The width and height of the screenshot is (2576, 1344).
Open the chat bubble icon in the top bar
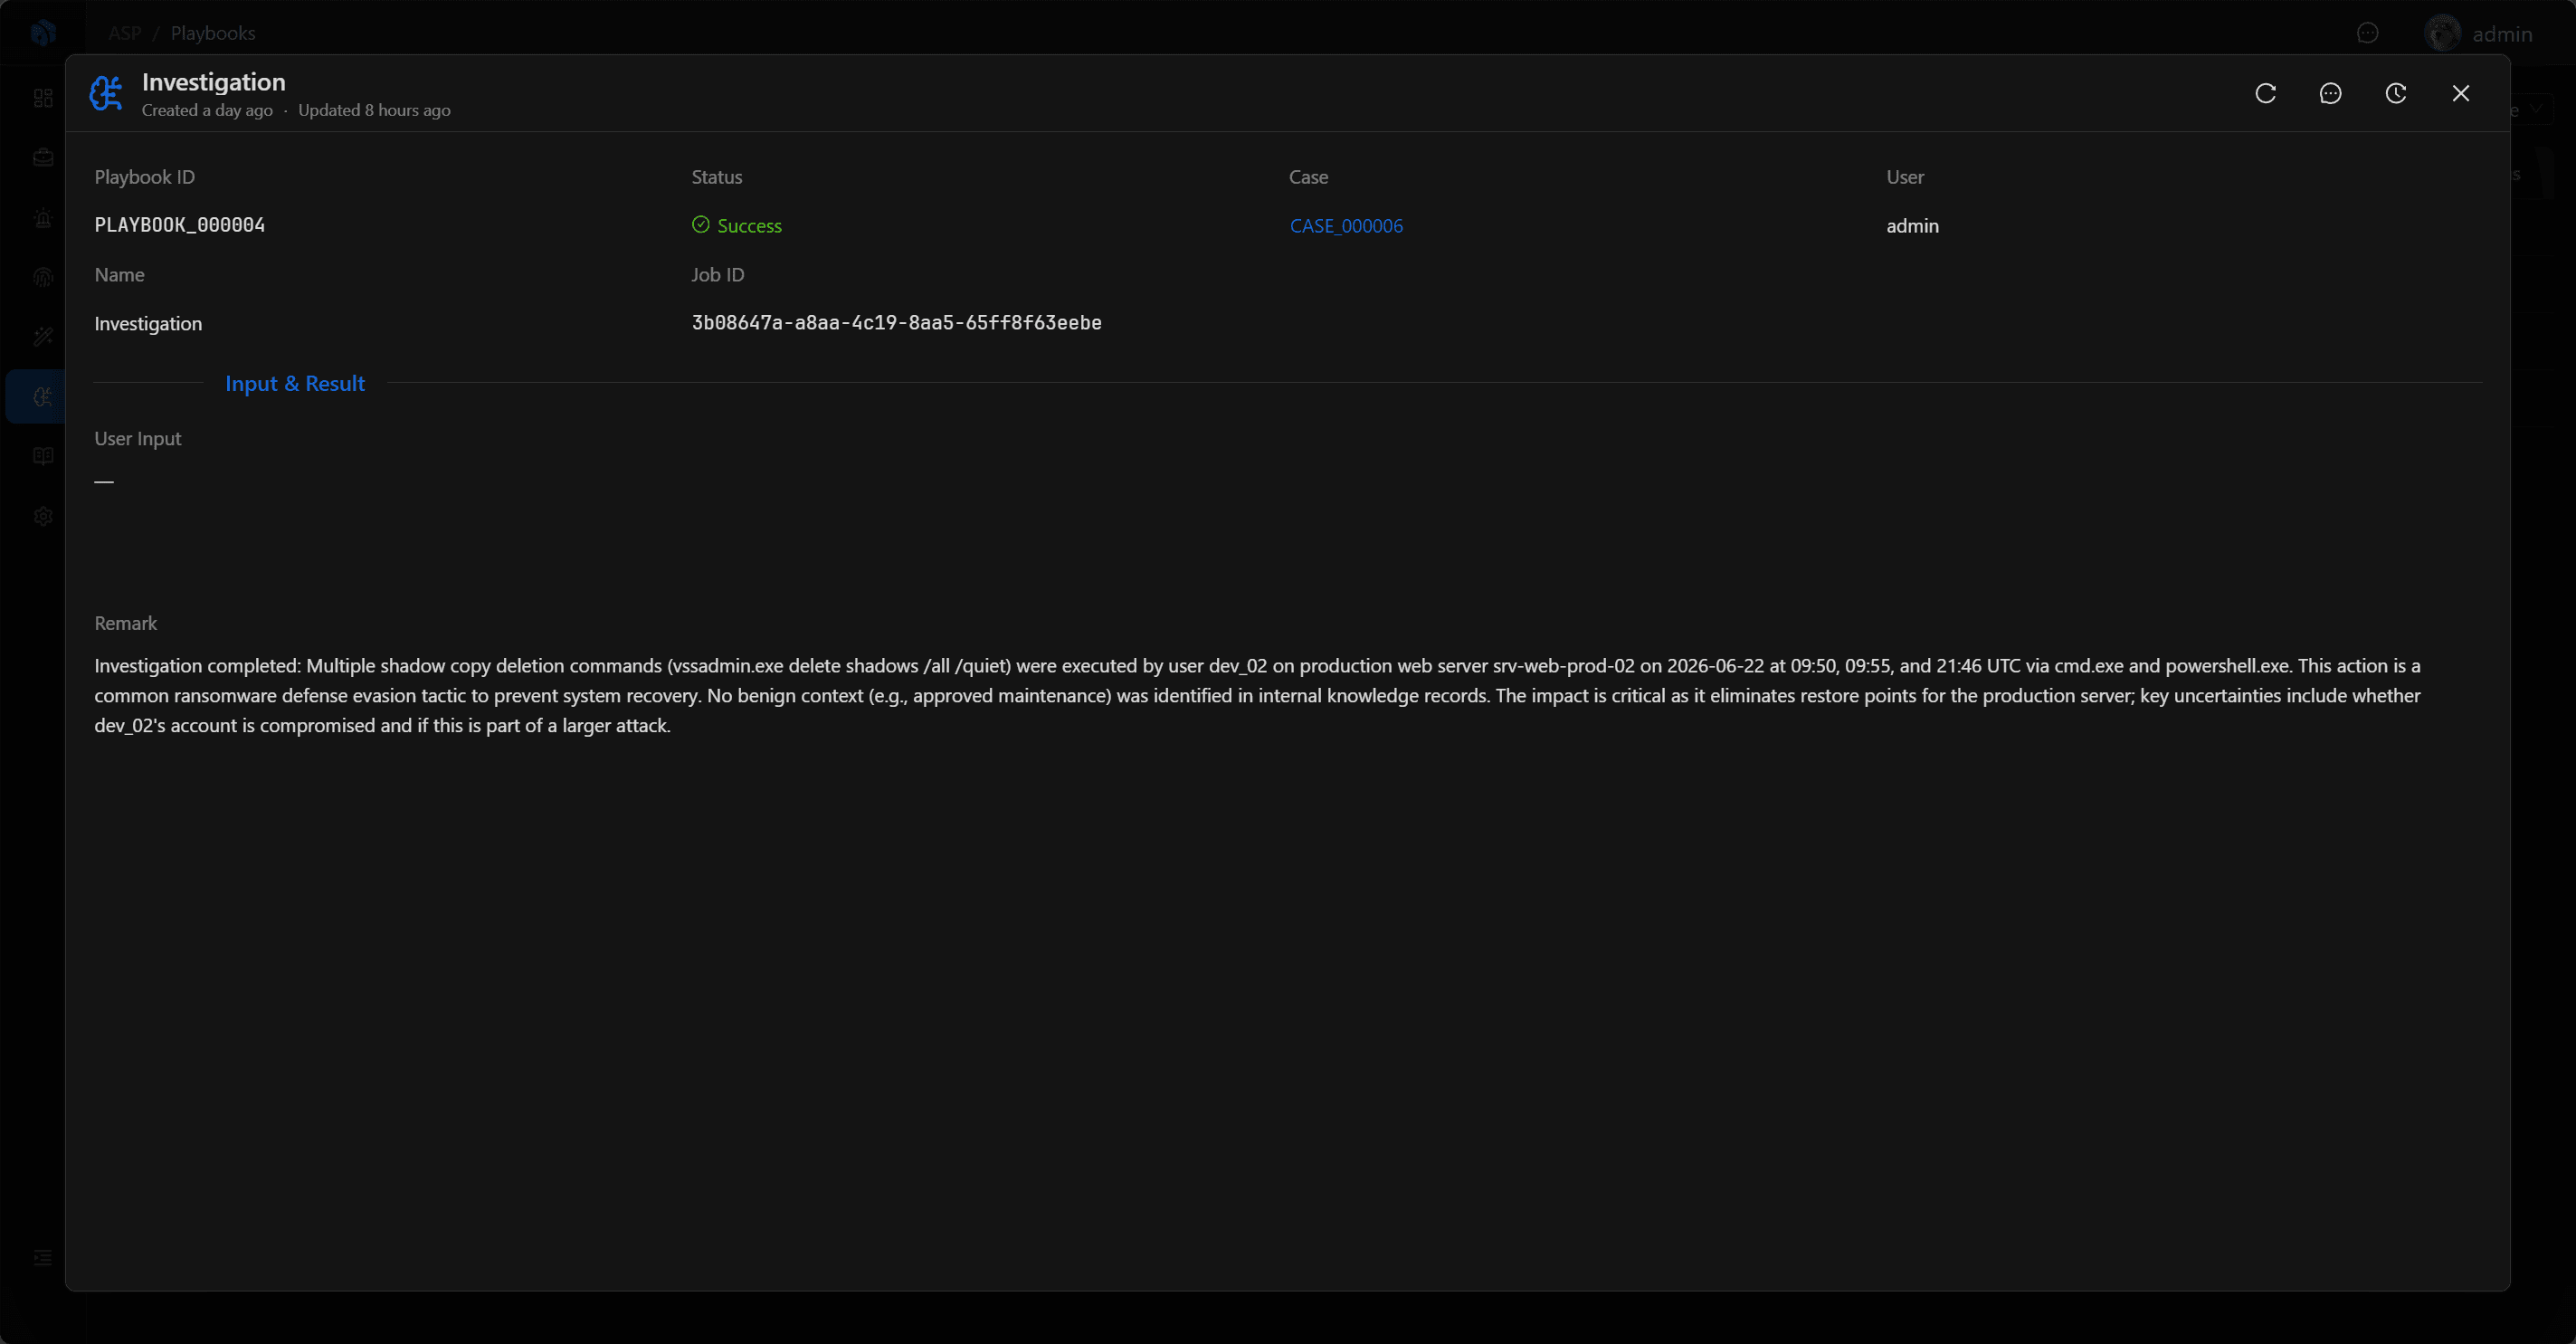point(2368,33)
